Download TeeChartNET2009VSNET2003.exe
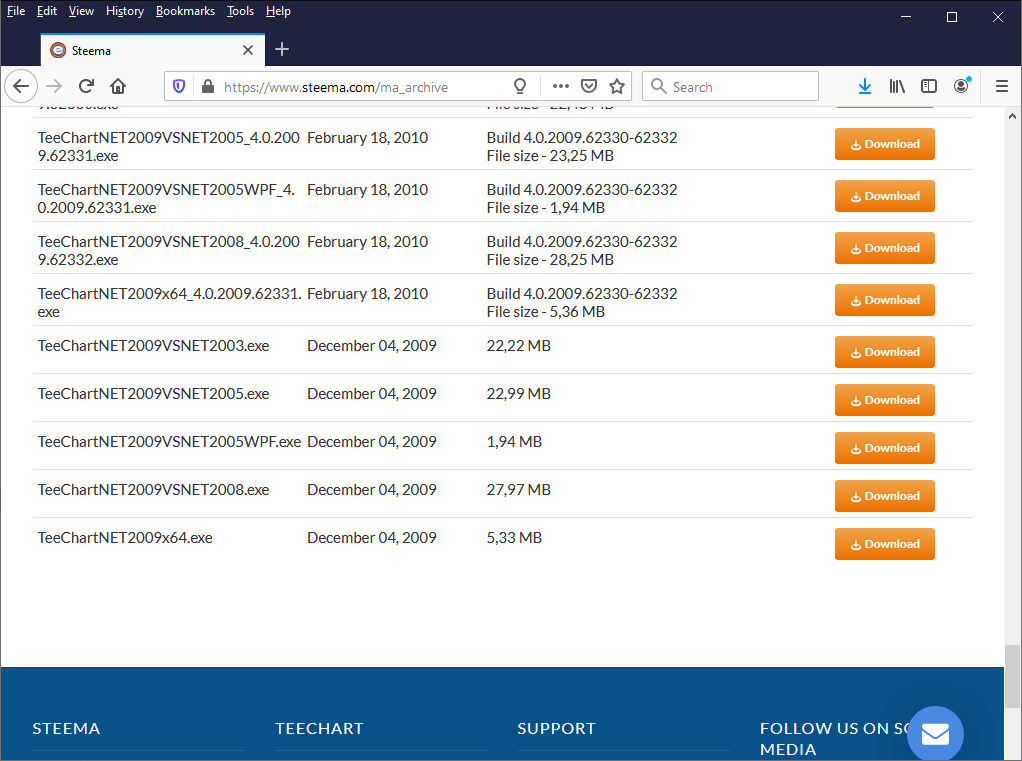 point(884,352)
